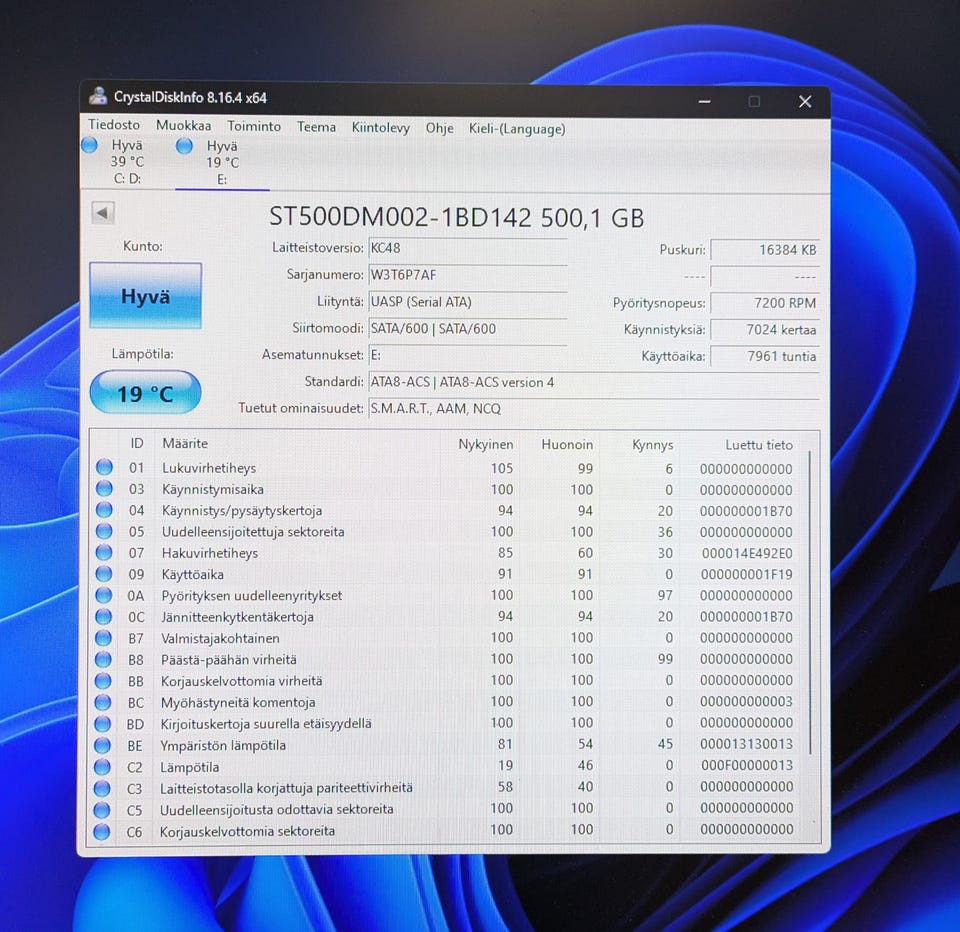The width and height of the screenshot is (960, 932).
Task: Open the Kiintolevy menu
Action: point(380,127)
